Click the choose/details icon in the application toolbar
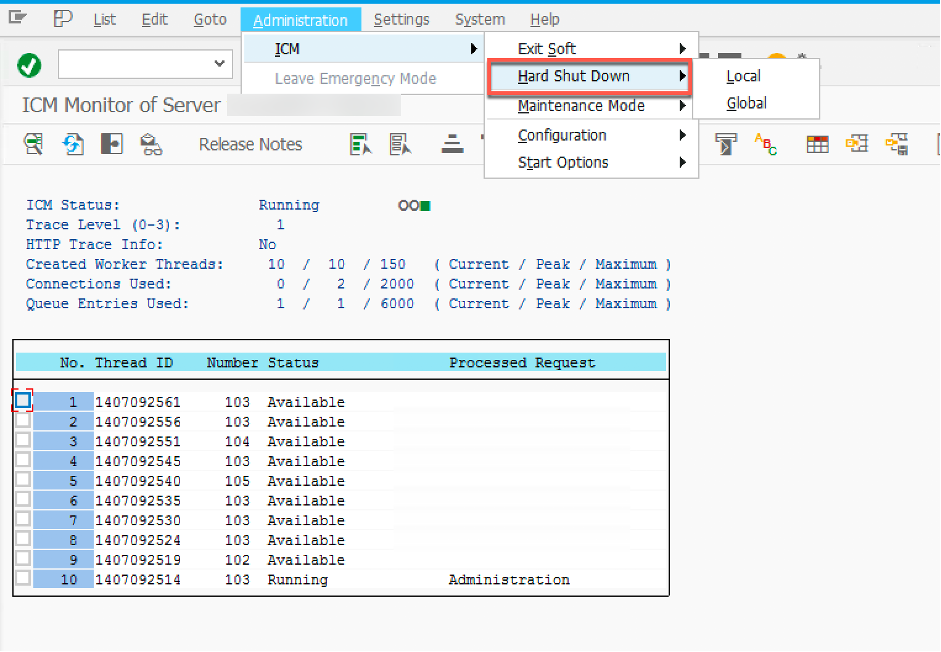 click(34, 144)
